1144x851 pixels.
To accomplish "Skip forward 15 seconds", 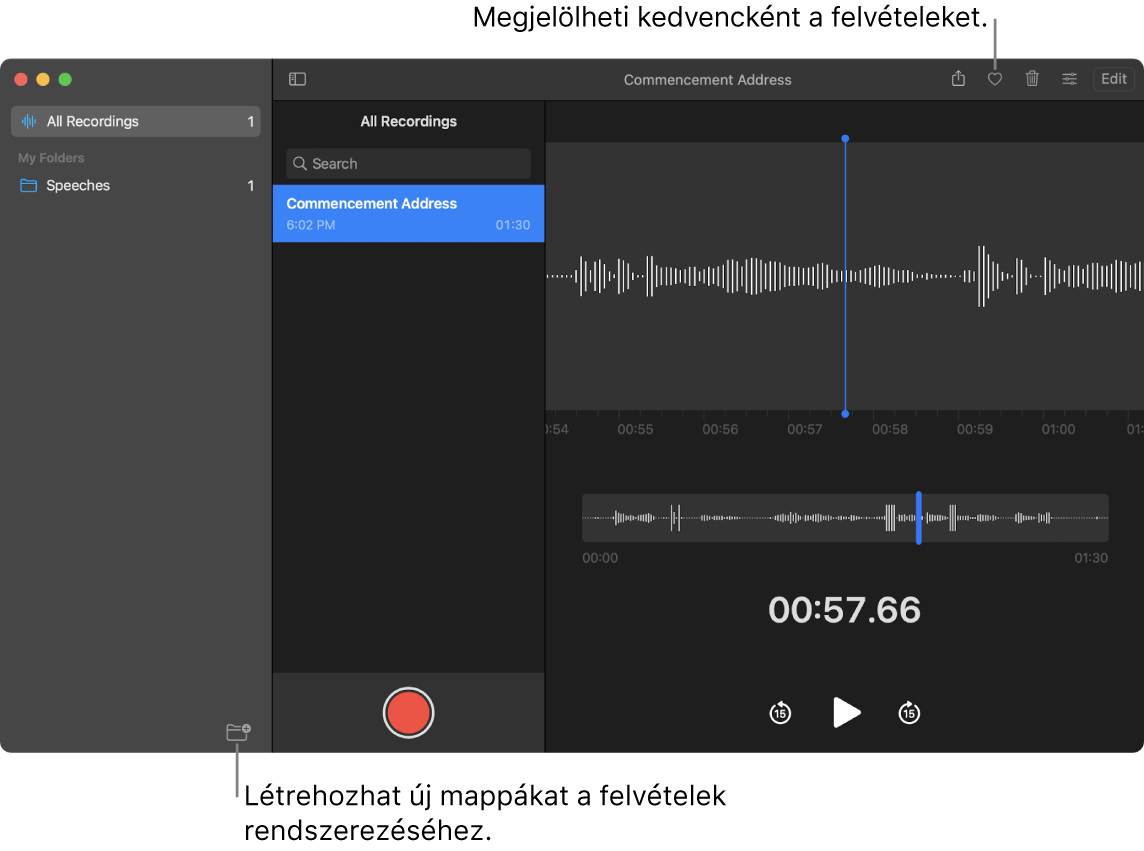I will [x=909, y=712].
